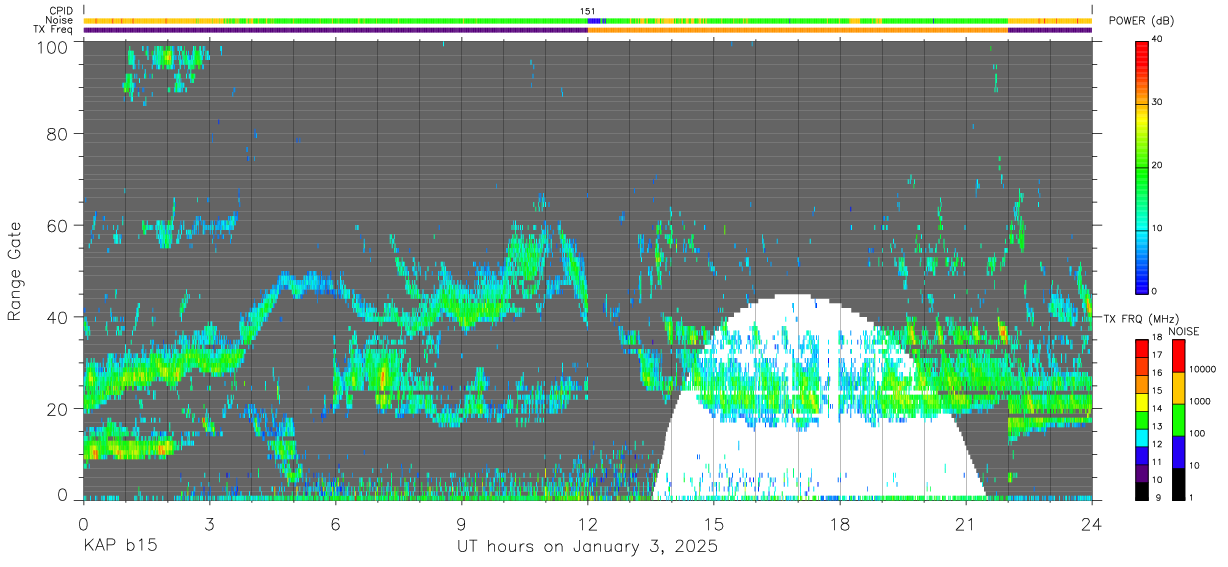Select the 17 tick on the TX FRQ legend
Viewport: 1228px width, 567px height.
click(x=1157, y=355)
